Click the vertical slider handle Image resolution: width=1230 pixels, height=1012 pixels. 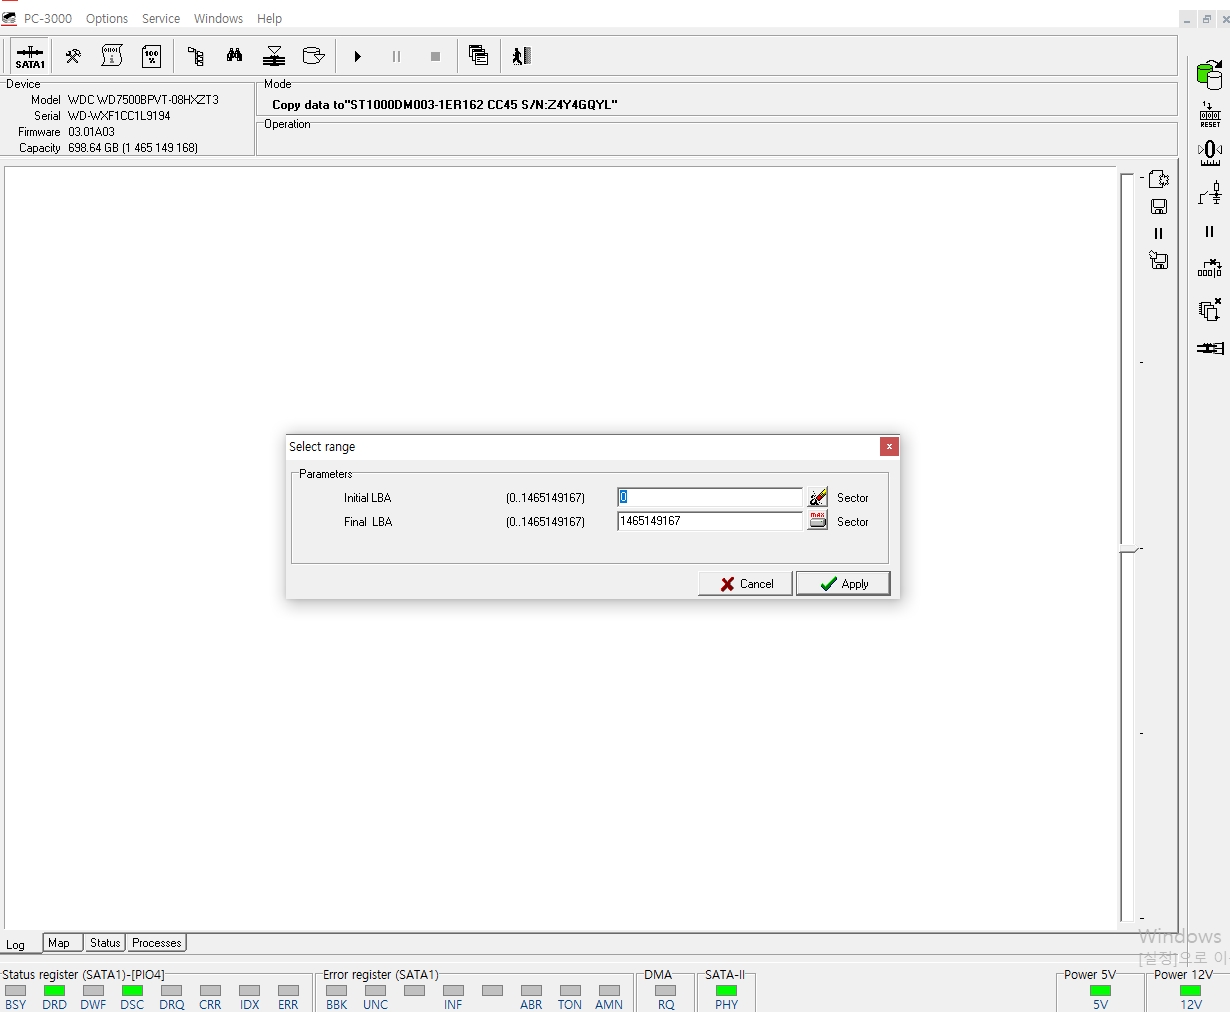(x=1129, y=549)
